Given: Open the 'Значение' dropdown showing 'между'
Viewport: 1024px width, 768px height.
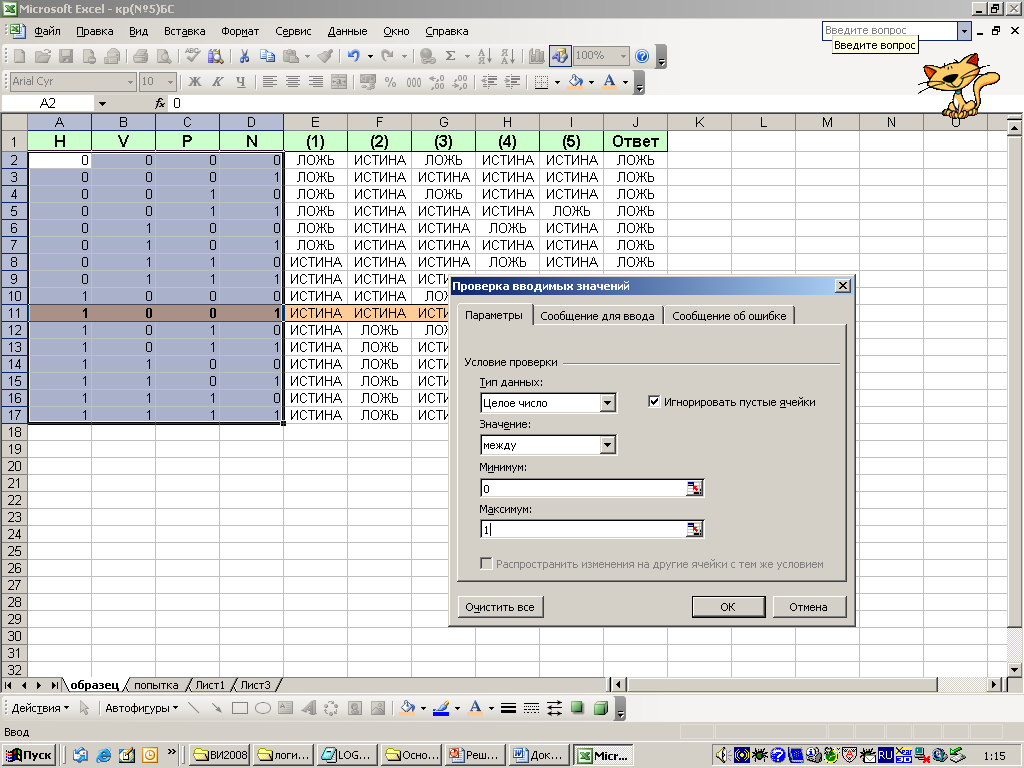Looking at the screenshot, I should 607,446.
